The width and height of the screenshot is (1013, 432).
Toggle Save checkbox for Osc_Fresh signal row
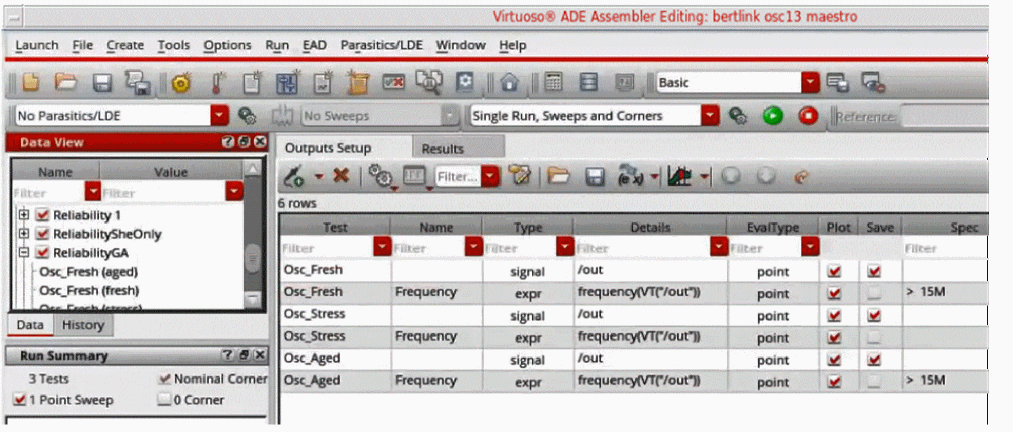[873, 272]
